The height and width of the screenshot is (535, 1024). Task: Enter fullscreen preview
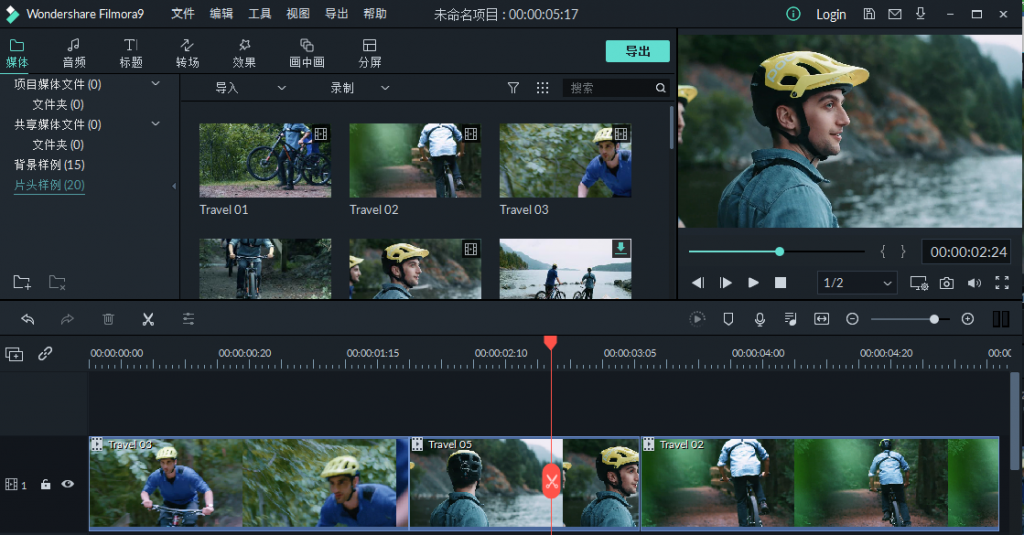pos(1002,283)
